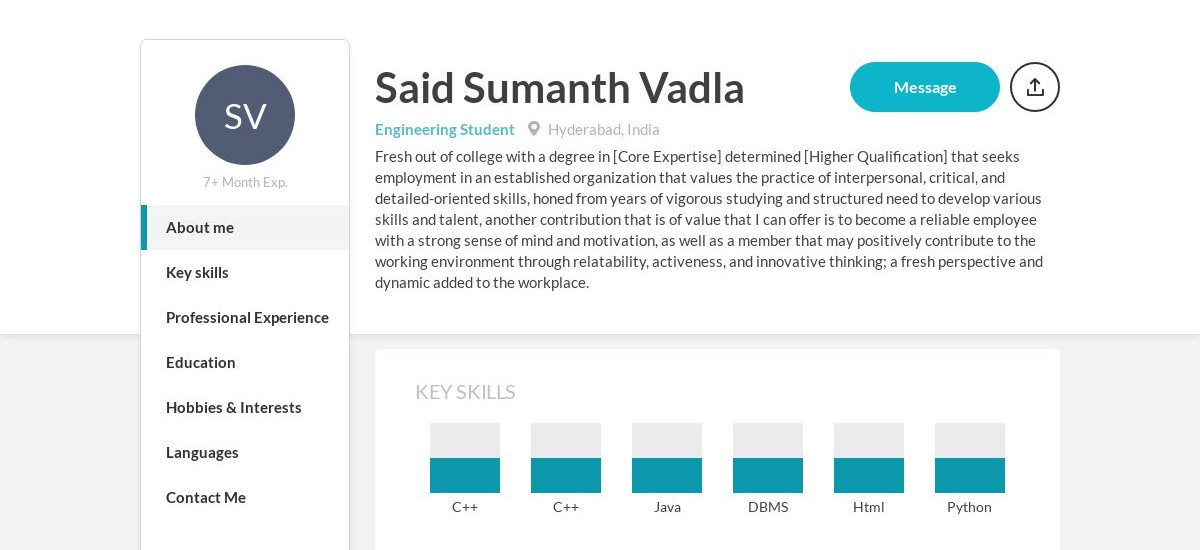Click the Python skill level bar
The width and height of the screenshot is (1200, 550).
tap(970, 458)
